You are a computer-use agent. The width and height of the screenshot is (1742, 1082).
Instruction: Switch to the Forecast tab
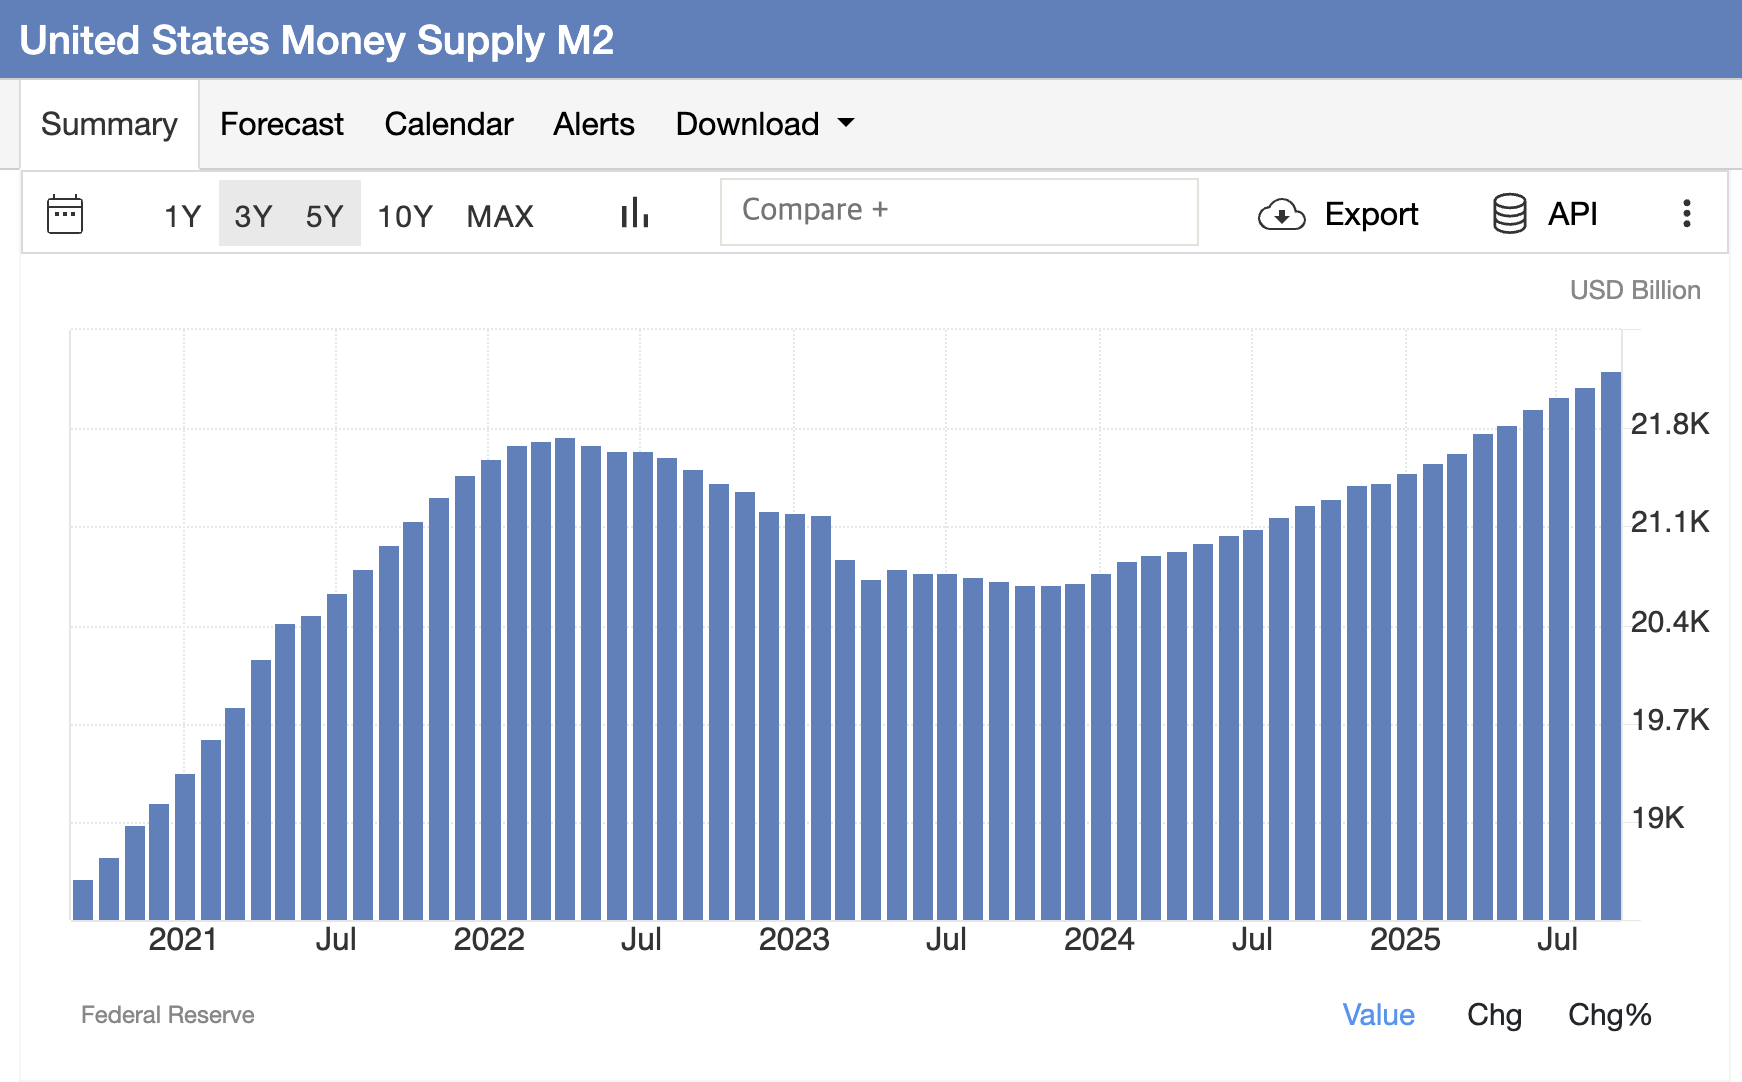tap(281, 124)
